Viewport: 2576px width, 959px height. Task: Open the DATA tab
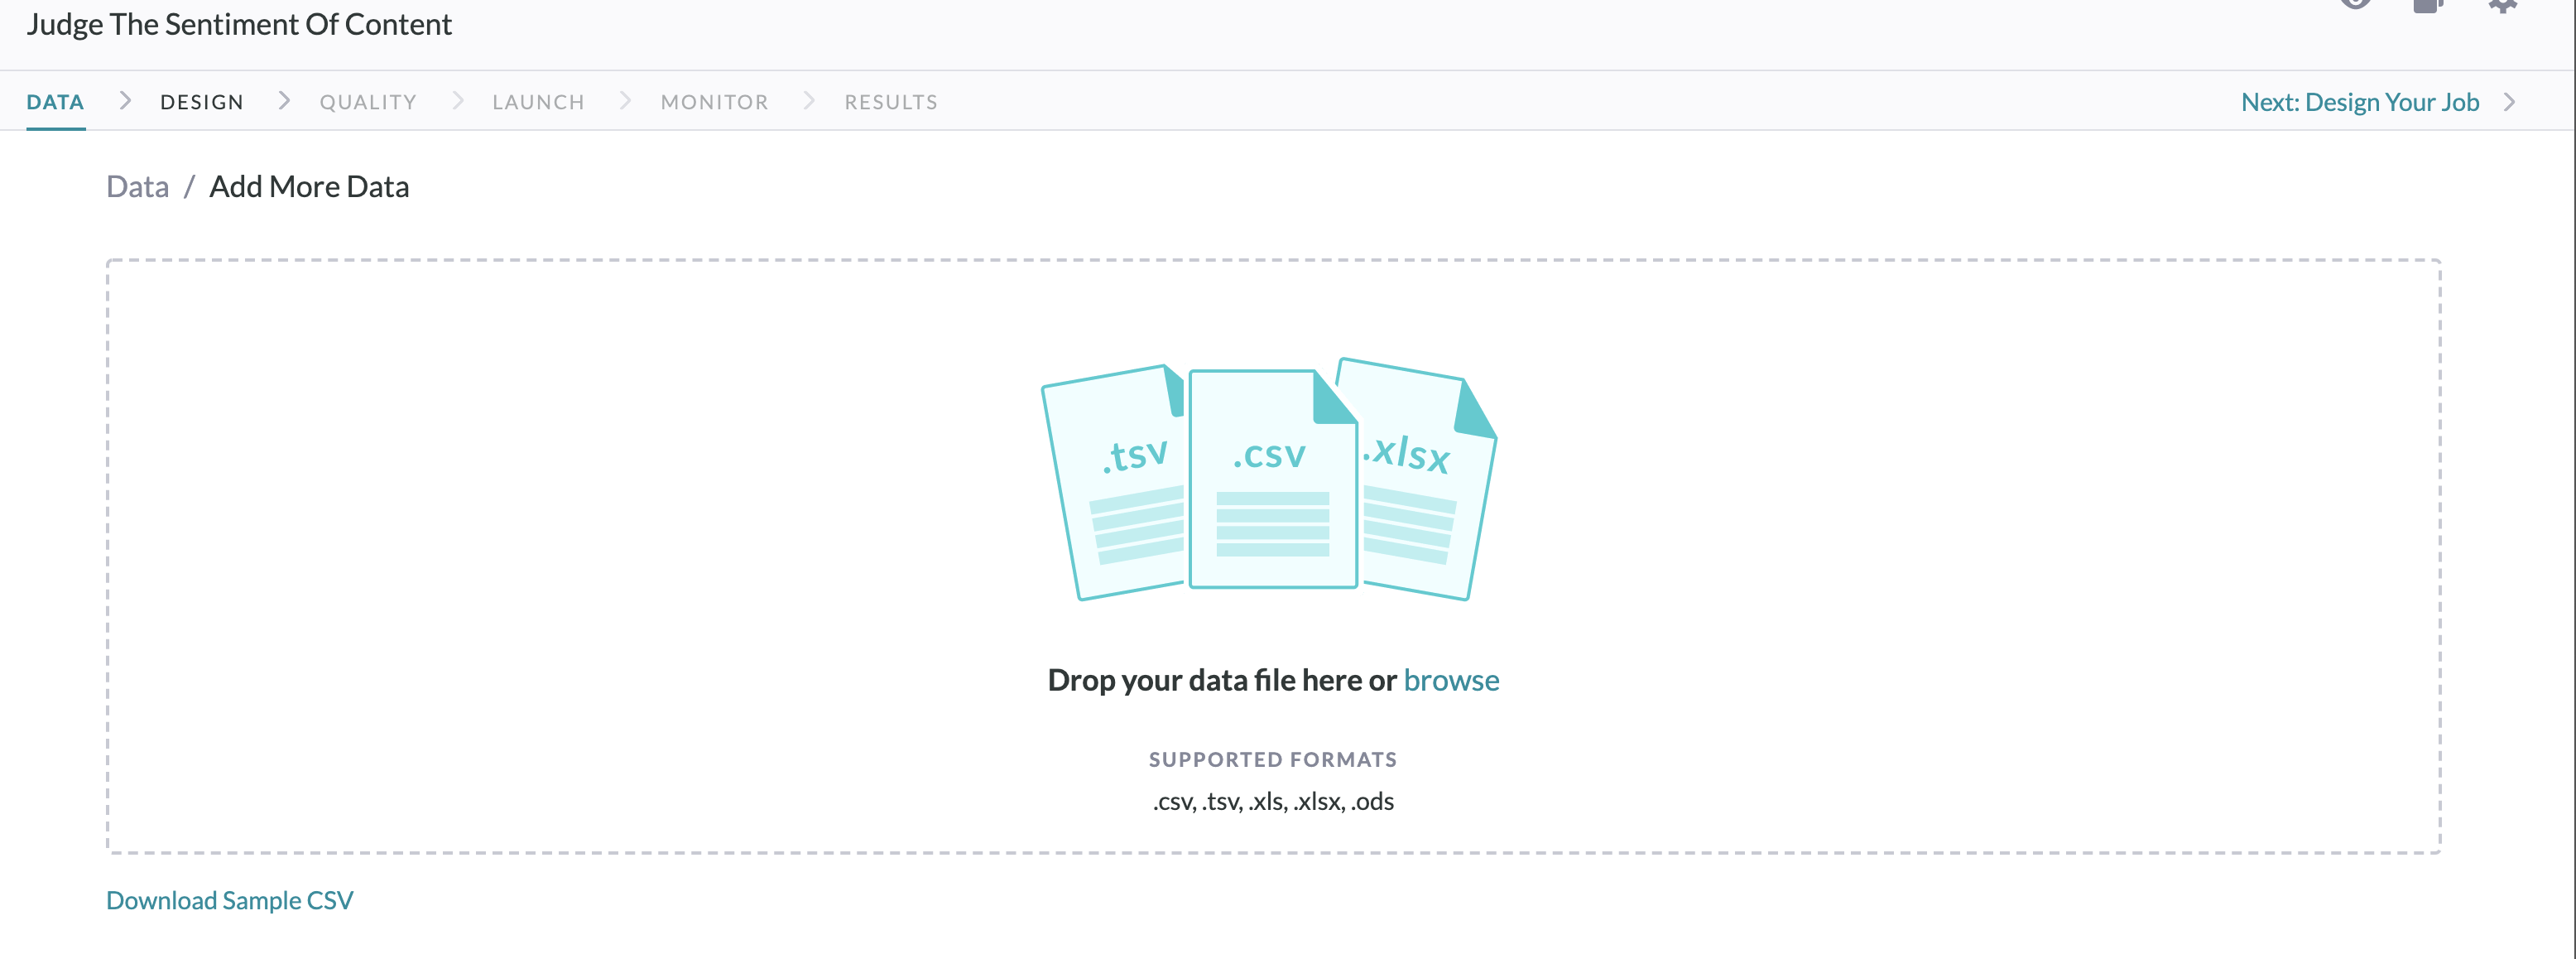pyautogui.click(x=55, y=102)
